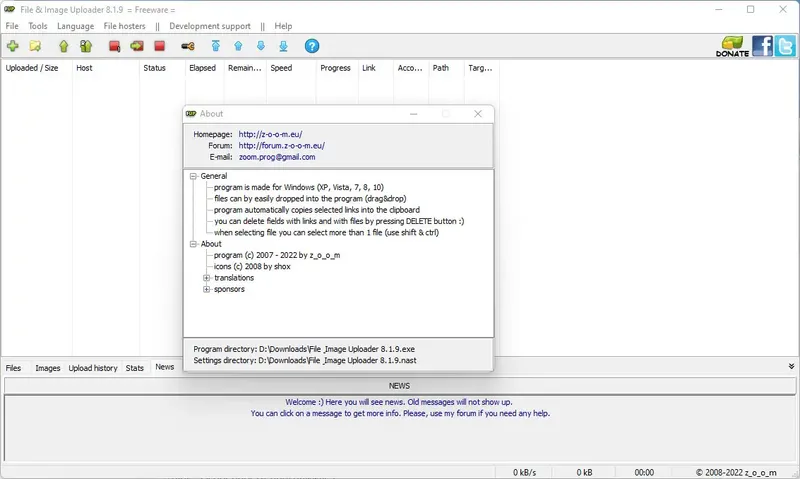Image resolution: width=800 pixels, height=479 pixels.
Task: Switch to the Files tab
Action: click(x=13, y=368)
